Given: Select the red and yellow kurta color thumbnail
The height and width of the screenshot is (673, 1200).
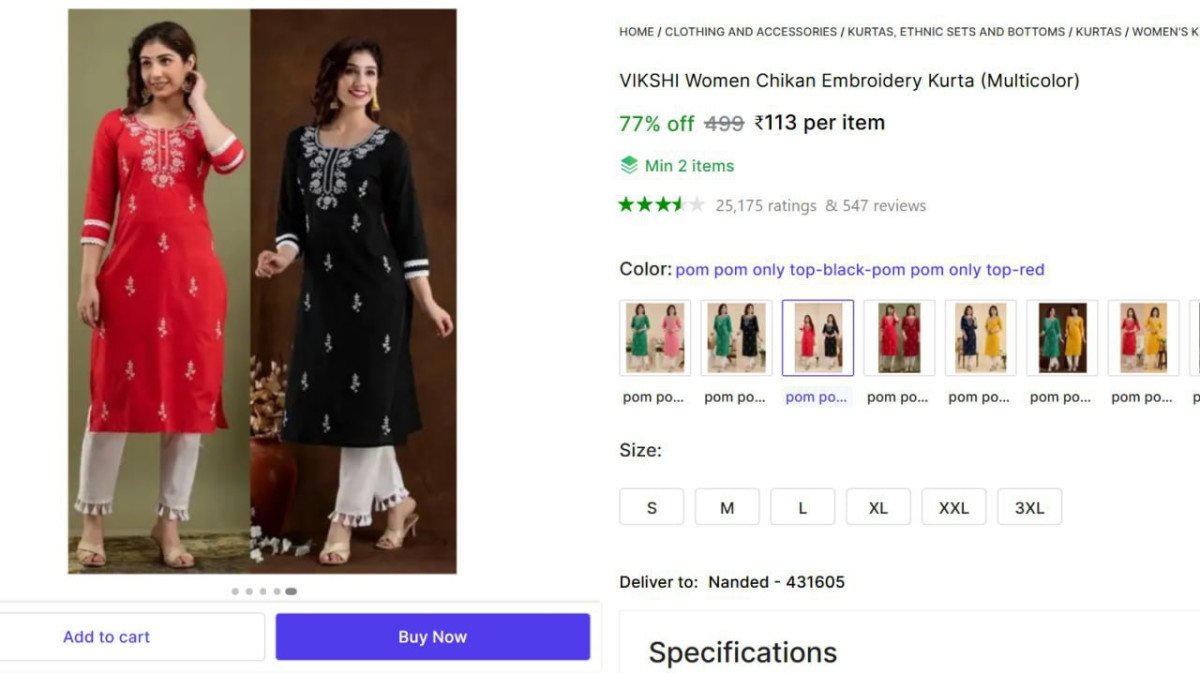Looking at the screenshot, I should coord(1143,337).
